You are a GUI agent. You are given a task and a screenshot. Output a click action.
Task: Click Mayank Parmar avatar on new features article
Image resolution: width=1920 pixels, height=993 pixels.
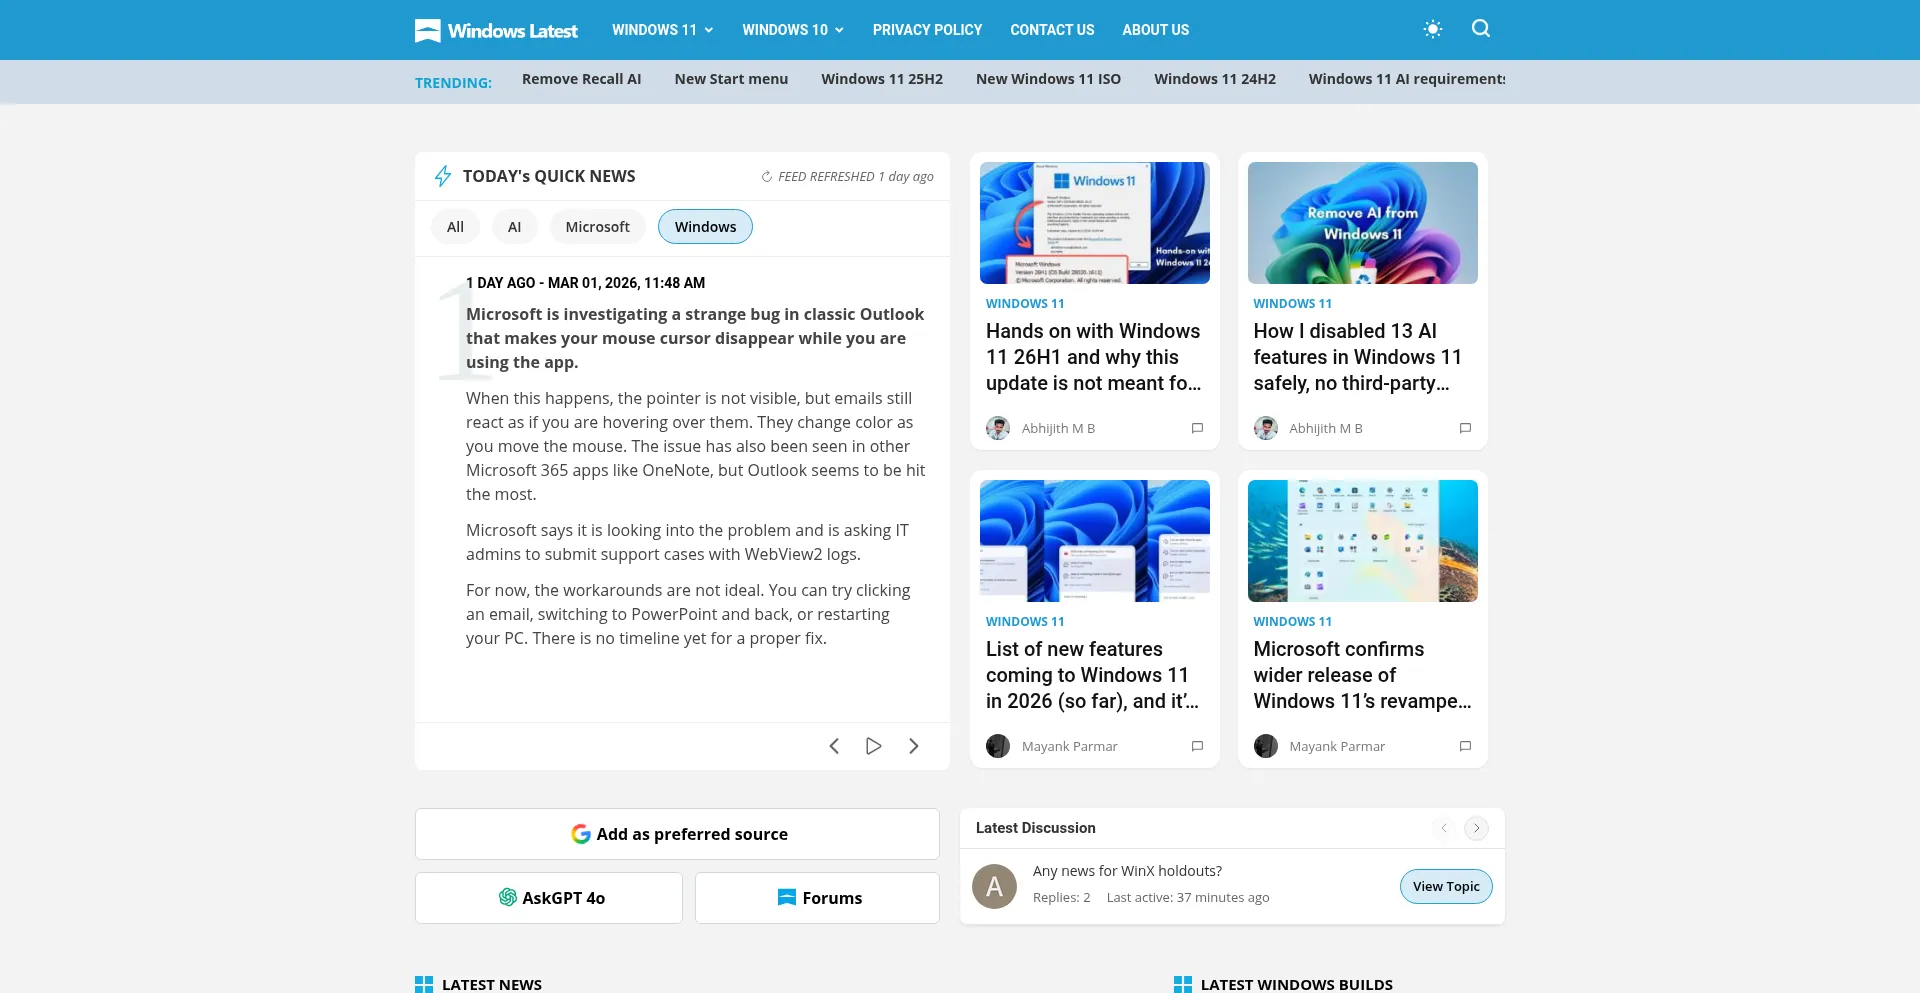pos(998,746)
